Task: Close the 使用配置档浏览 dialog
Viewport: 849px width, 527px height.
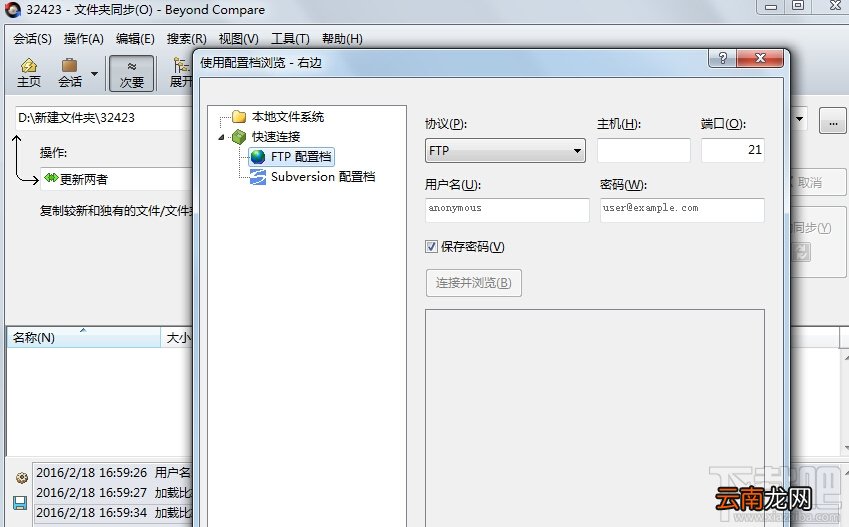Action: pyautogui.click(x=760, y=58)
